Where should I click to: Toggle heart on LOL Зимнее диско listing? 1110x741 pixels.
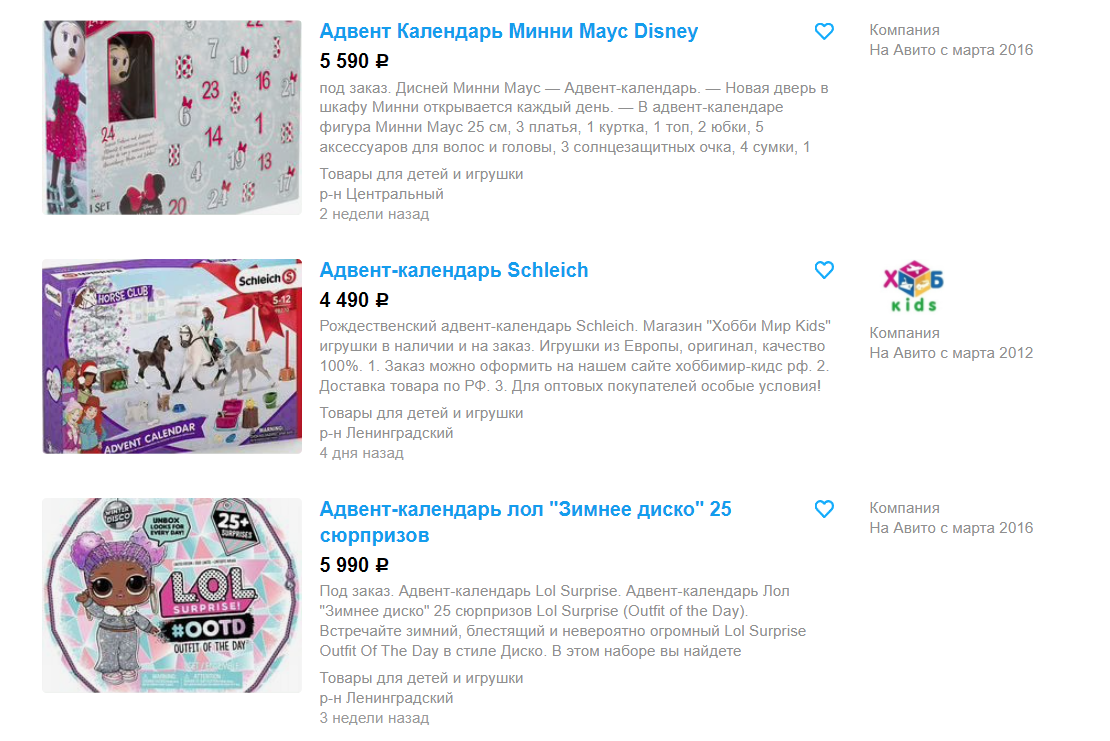pyautogui.click(x=824, y=509)
